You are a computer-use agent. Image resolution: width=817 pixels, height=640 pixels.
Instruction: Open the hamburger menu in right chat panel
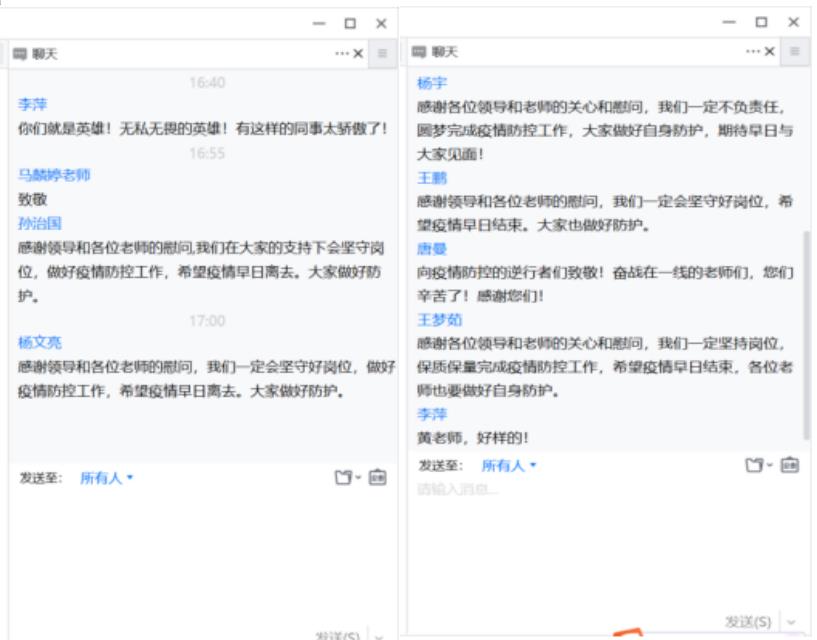(794, 51)
